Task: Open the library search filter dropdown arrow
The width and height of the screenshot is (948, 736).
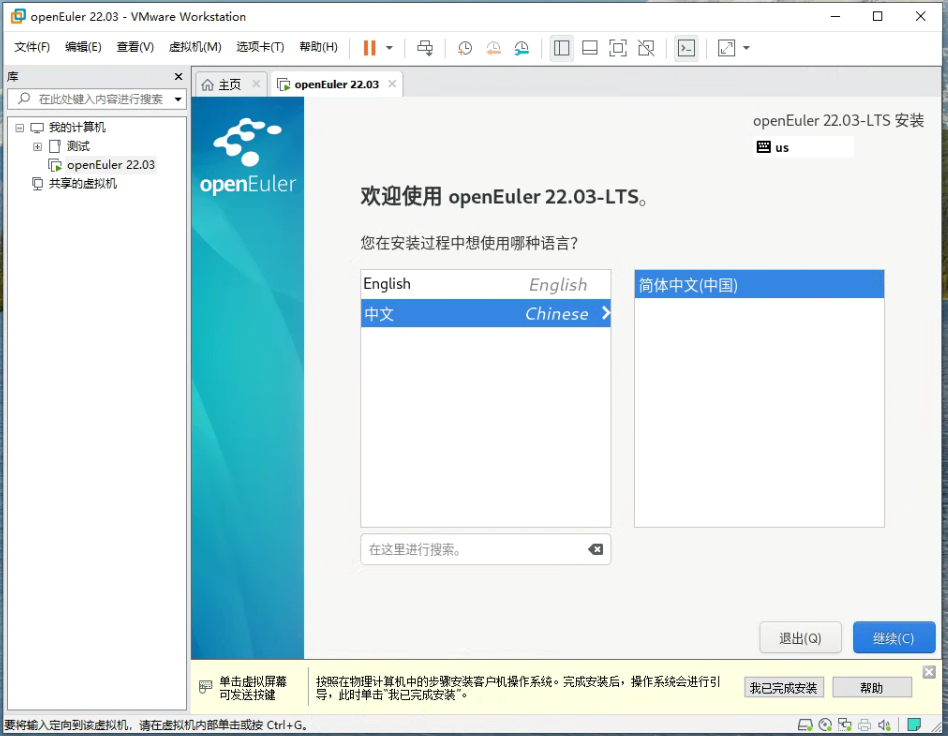Action: pyautogui.click(x=178, y=99)
